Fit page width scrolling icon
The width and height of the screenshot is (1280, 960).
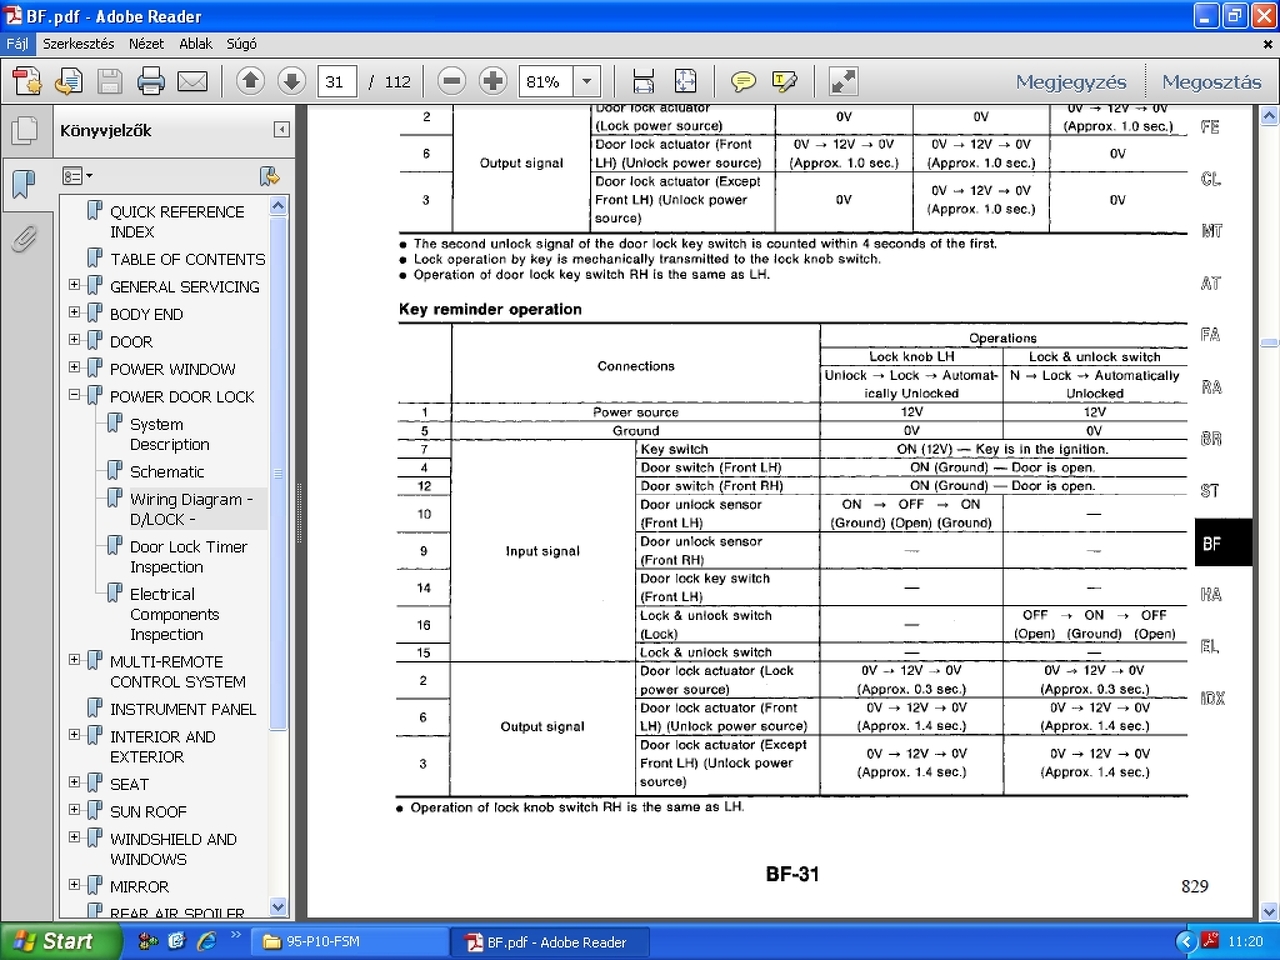[x=644, y=81]
